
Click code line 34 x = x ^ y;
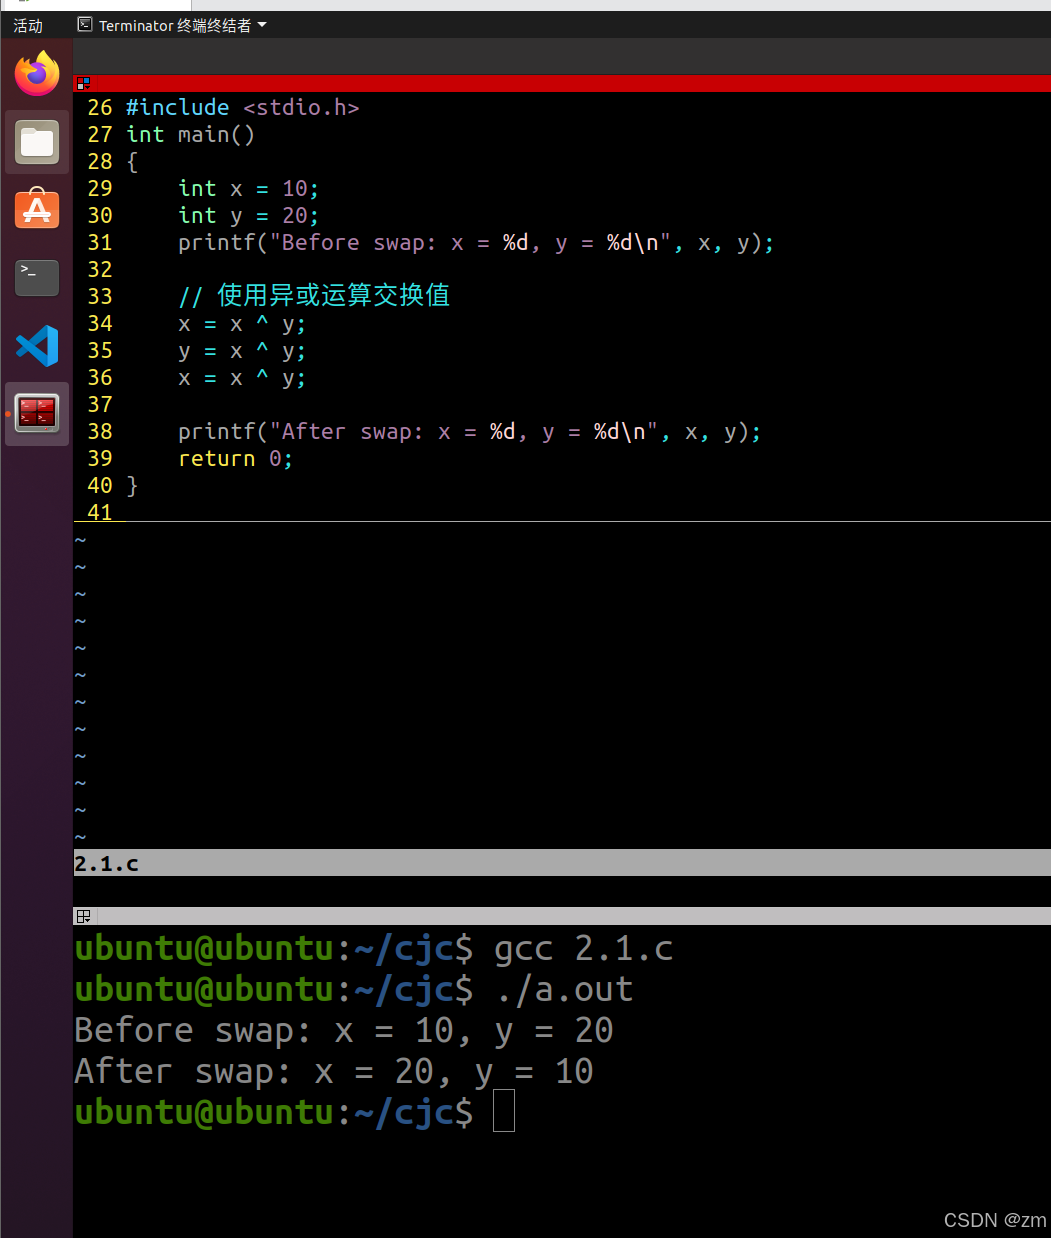242,323
